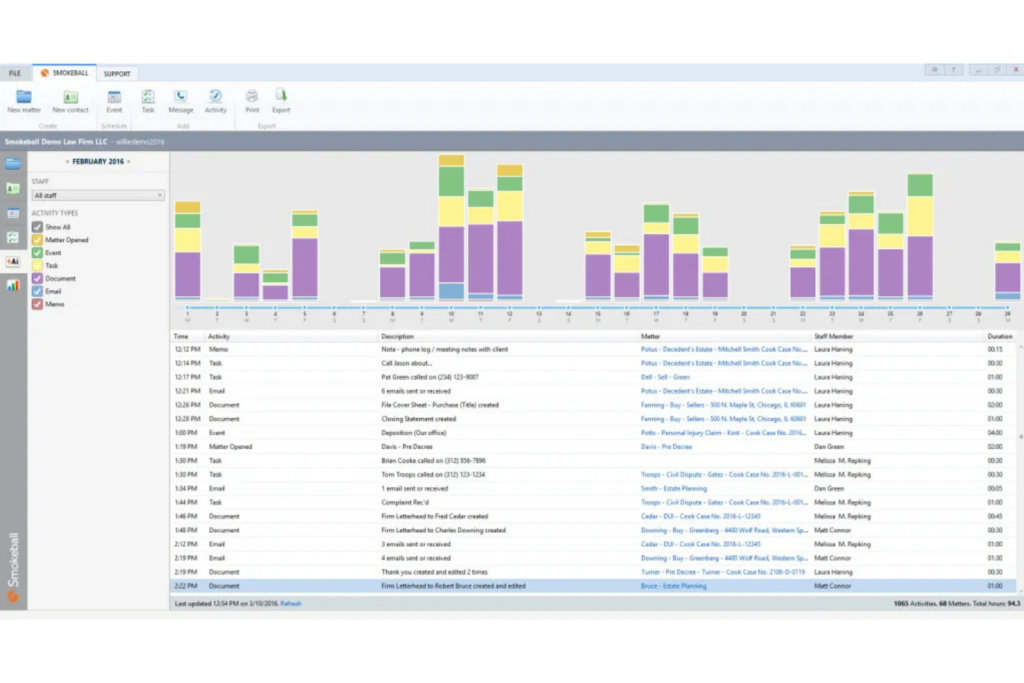
Task: Select the Activity Intelligence sidebar icon
Action: [13, 261]
